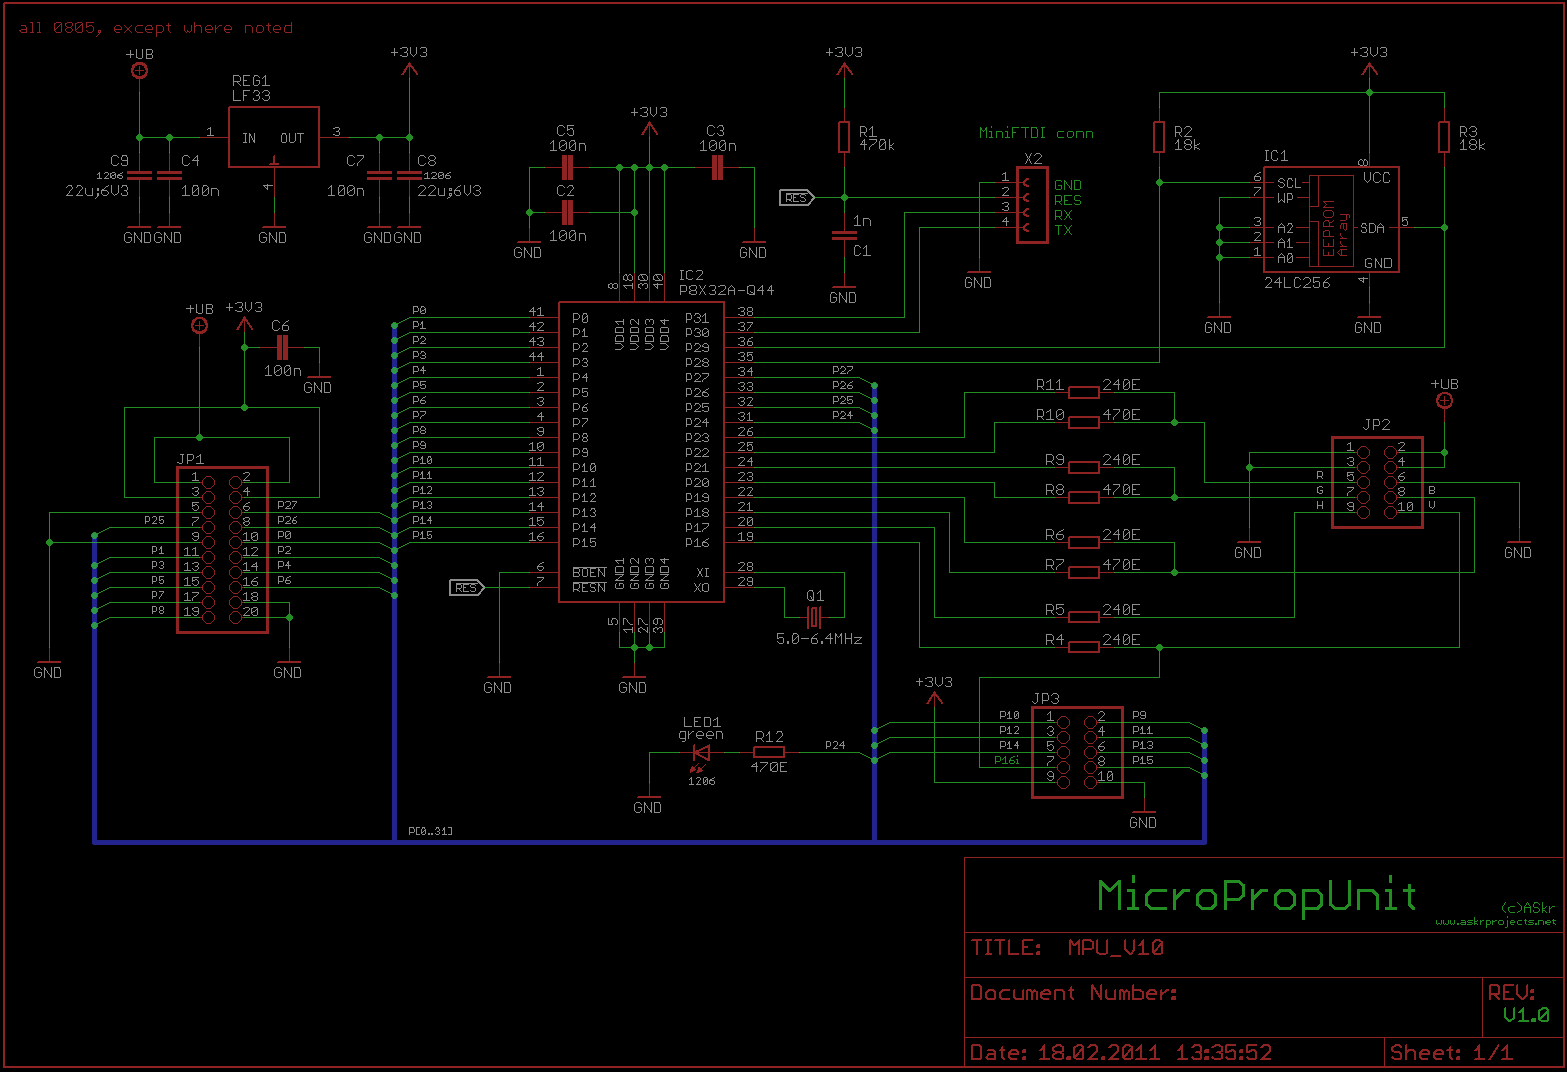The height and width of the screenshot is (1072, 1567).
Task: Click the RES net flag left of C1
Action: (x=797, y=198)
